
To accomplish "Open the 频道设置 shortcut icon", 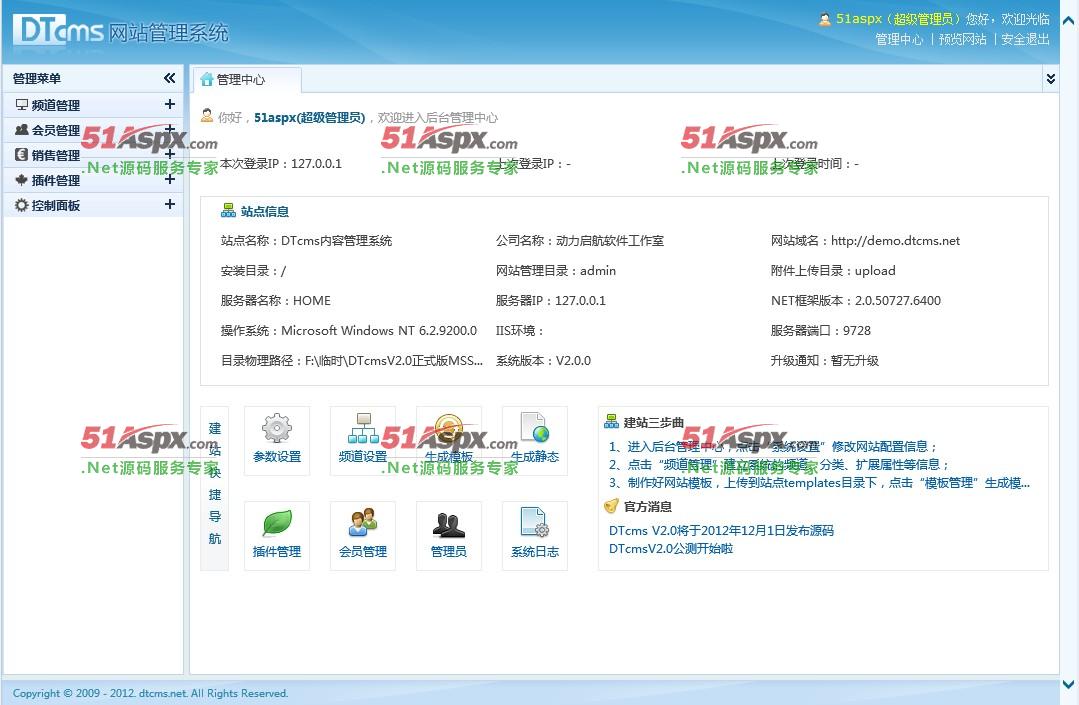I will point(363,440).
